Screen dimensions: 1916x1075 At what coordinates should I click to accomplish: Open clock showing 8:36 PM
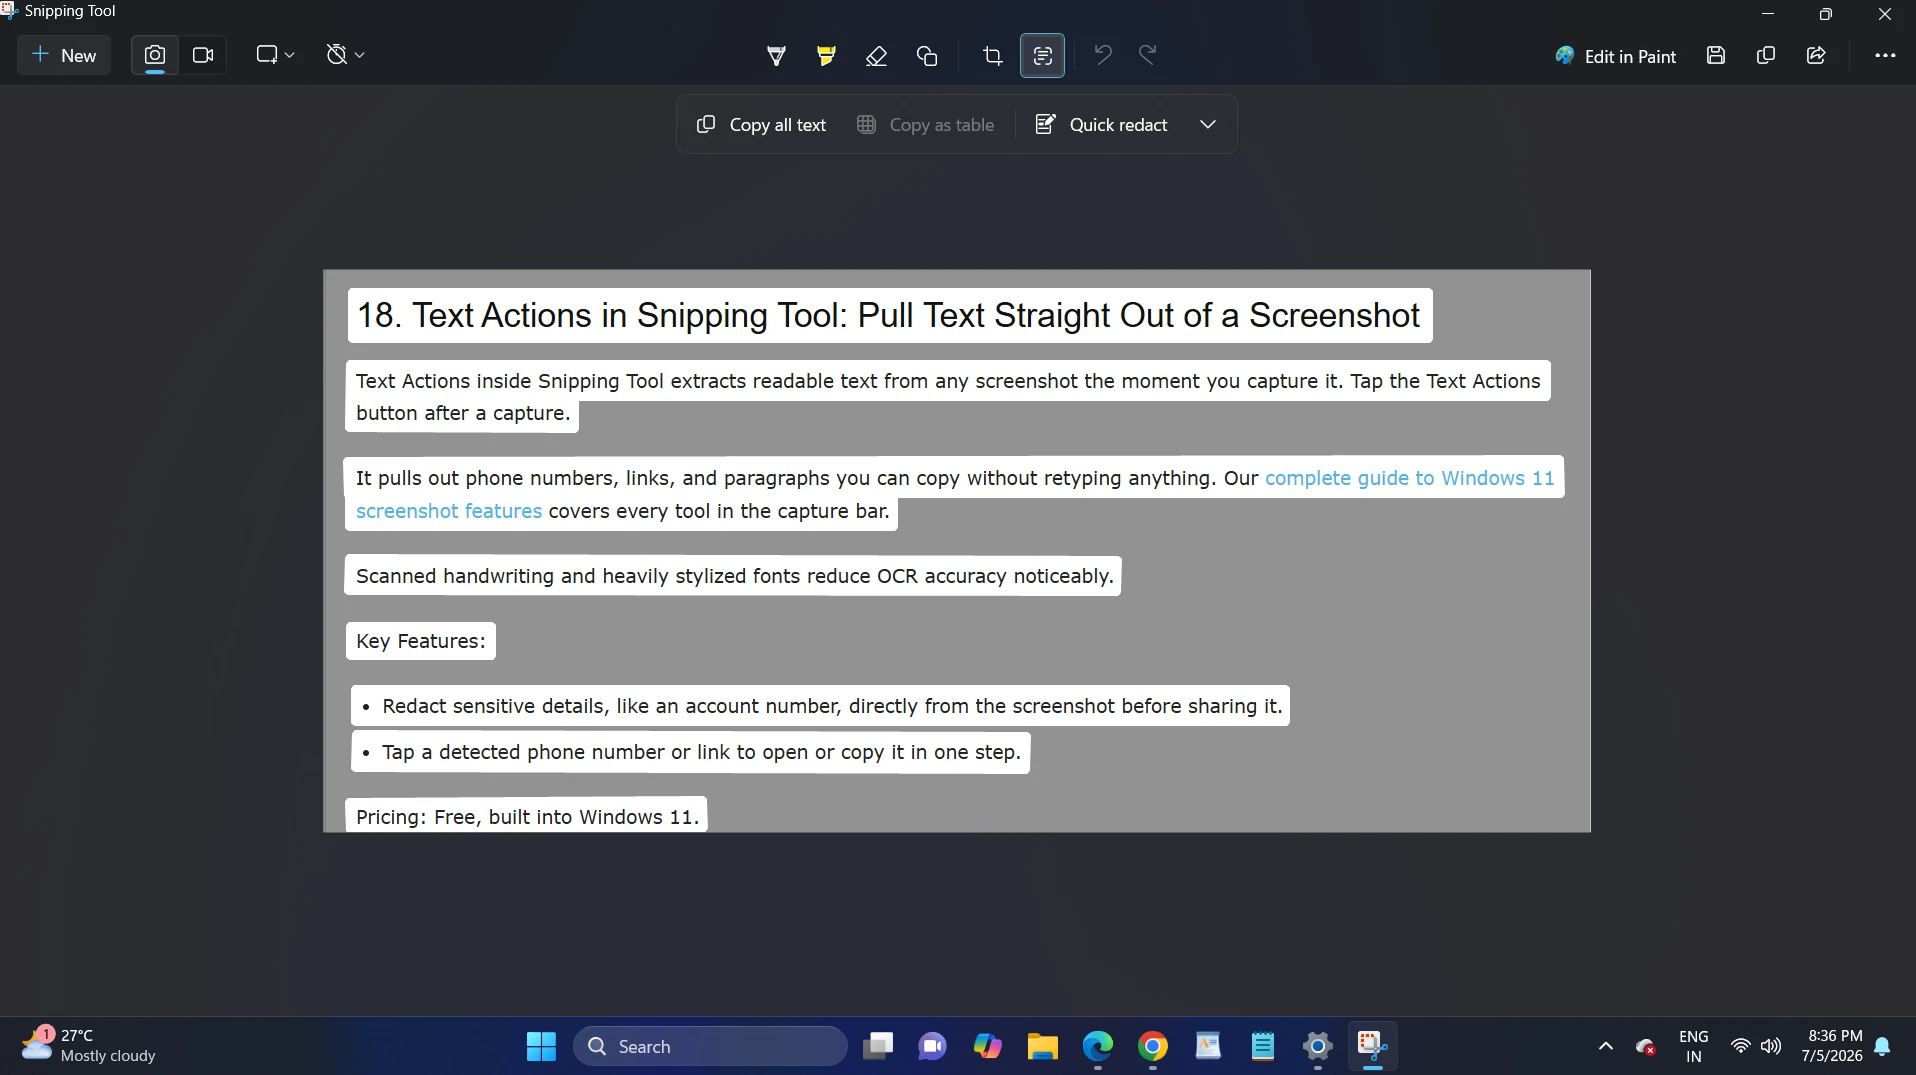click(x=1833, y=1046)
